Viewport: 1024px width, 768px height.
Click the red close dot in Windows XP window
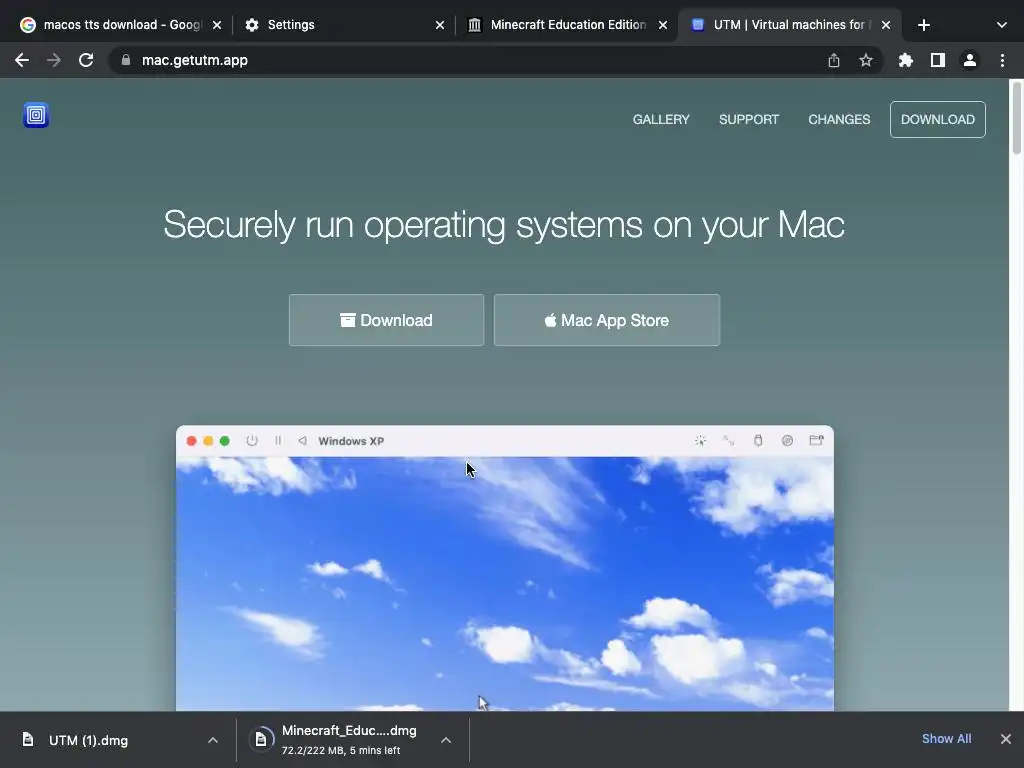click(191, 441)
